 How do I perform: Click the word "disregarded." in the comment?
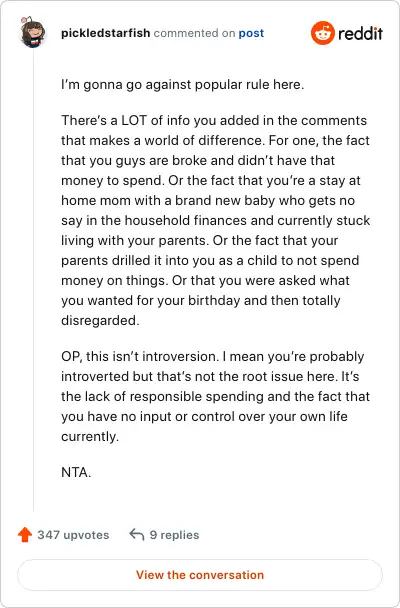(100, 320)
